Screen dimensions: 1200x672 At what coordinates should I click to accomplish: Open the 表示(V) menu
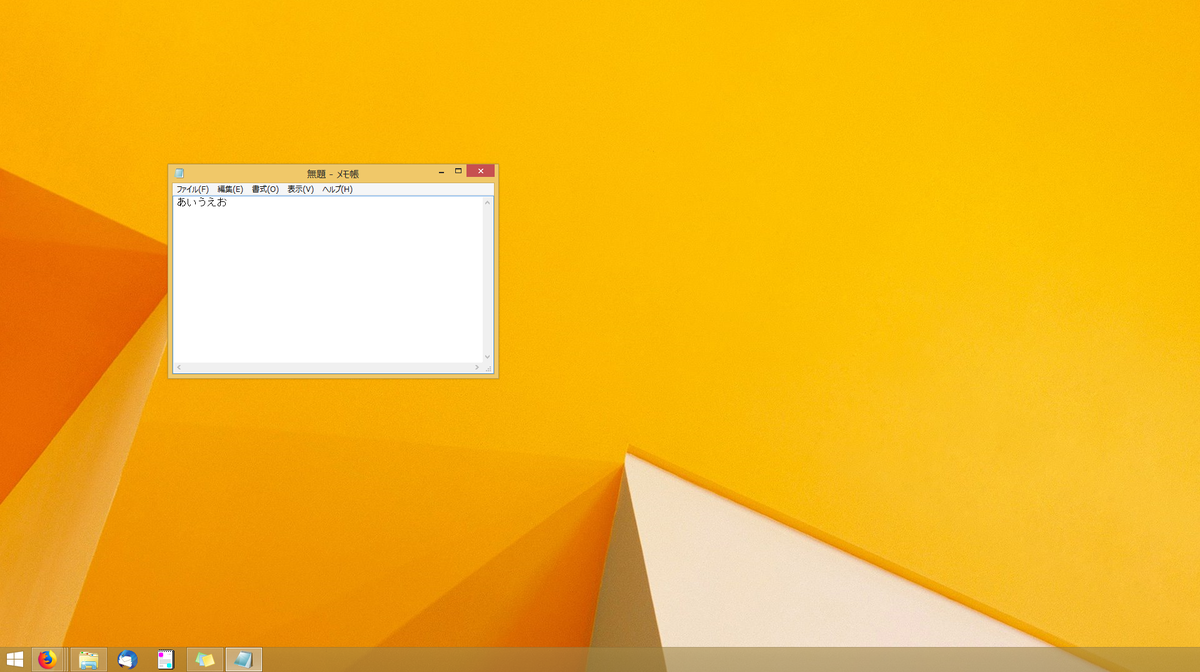pyautogui.click(x=299, y=188)
